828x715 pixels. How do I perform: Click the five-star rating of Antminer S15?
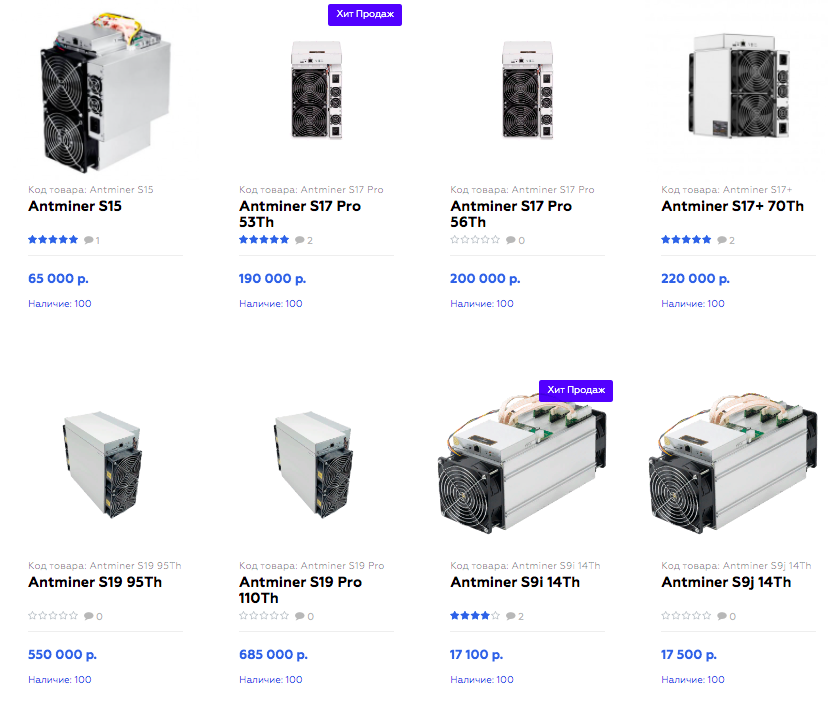point(53,239)
